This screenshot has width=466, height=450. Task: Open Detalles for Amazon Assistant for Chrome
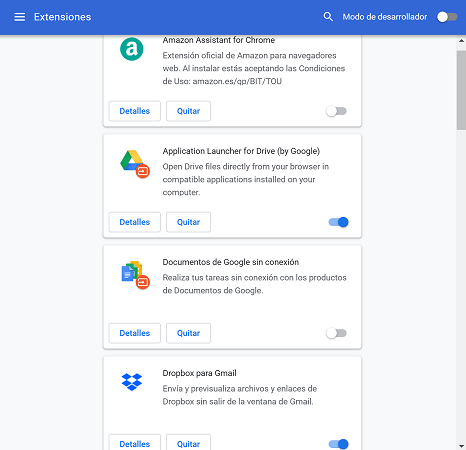(x=135, y=111)
